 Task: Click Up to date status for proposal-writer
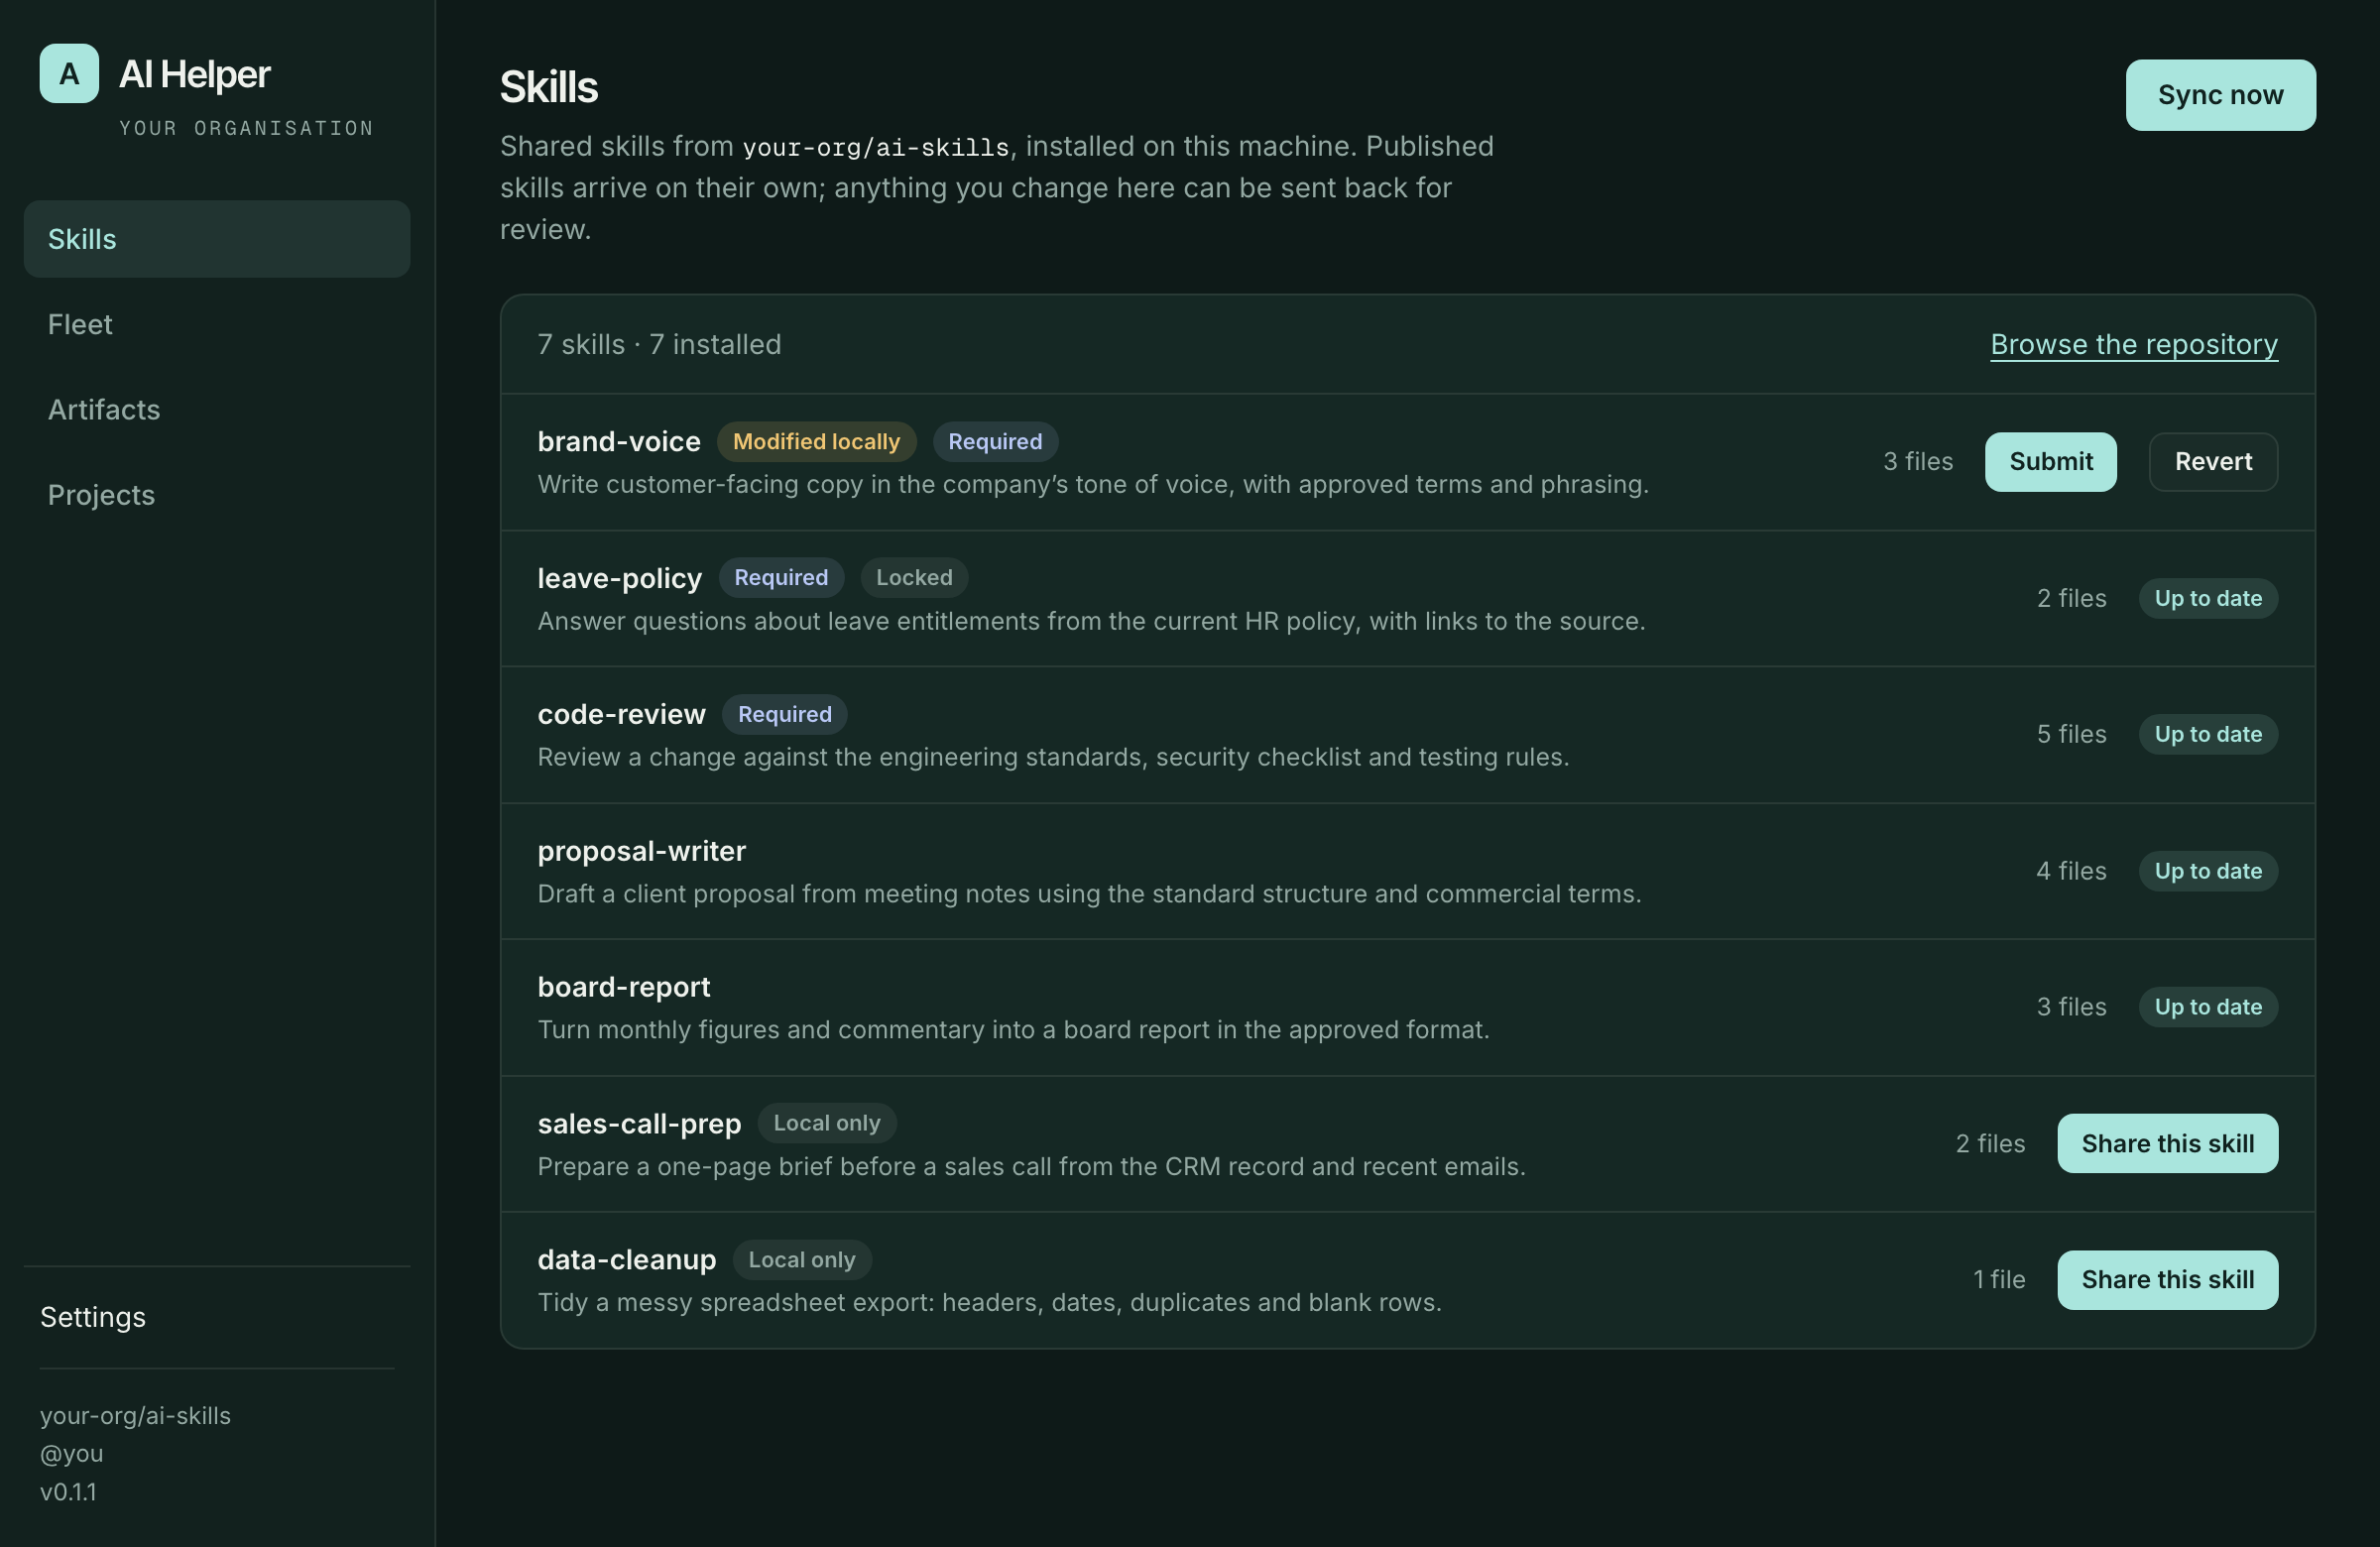[2208, 871]
